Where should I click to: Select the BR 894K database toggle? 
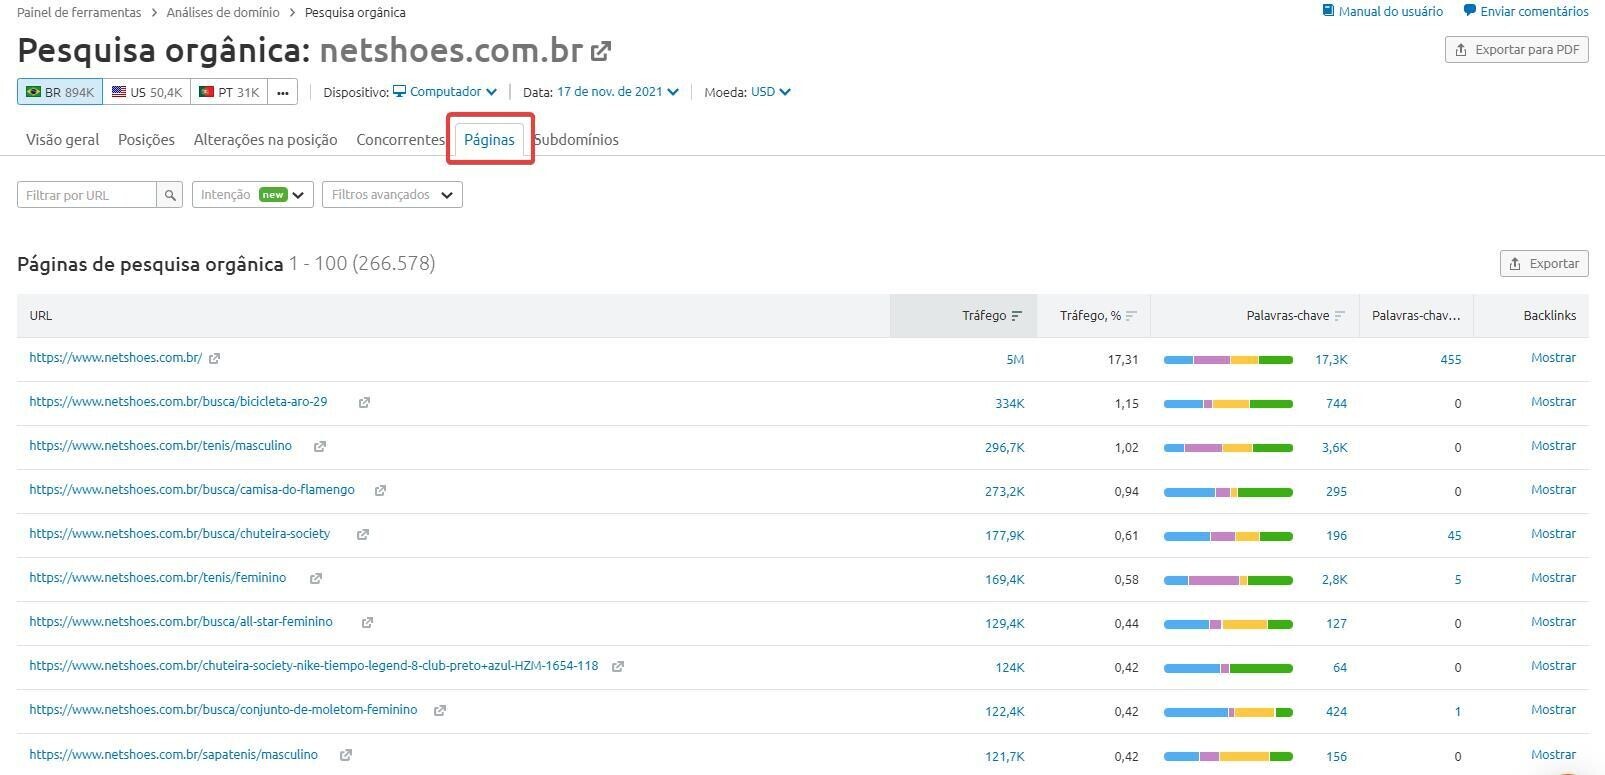[x=60, y=92]
